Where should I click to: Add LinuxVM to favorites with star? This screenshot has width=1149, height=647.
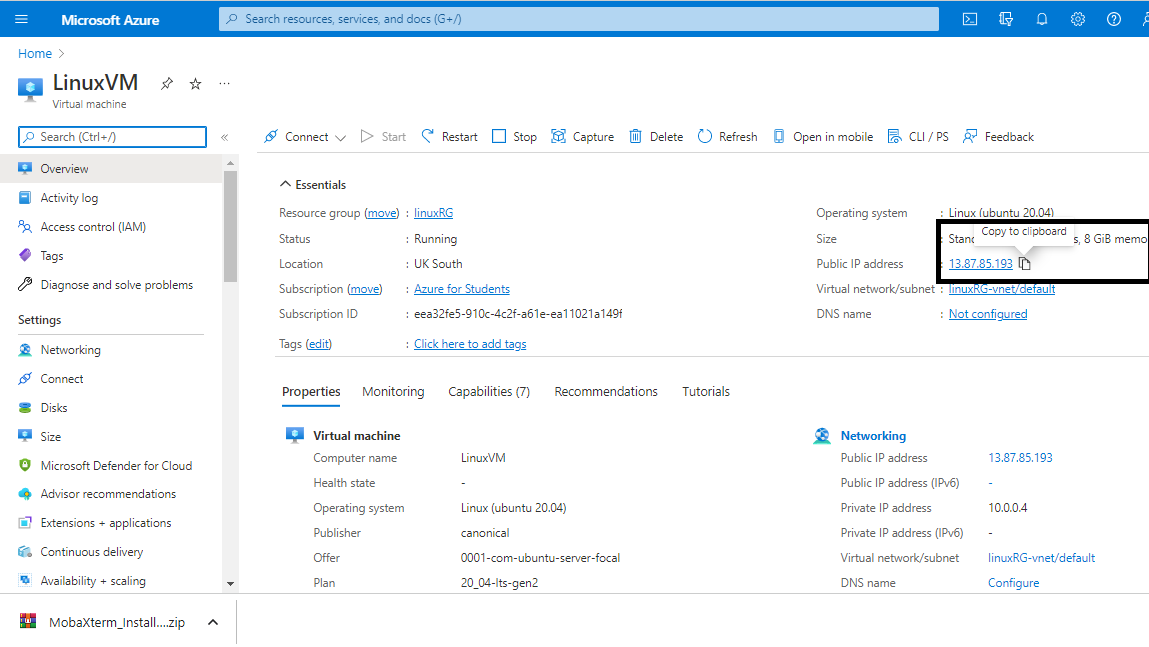tap(195, 84)
